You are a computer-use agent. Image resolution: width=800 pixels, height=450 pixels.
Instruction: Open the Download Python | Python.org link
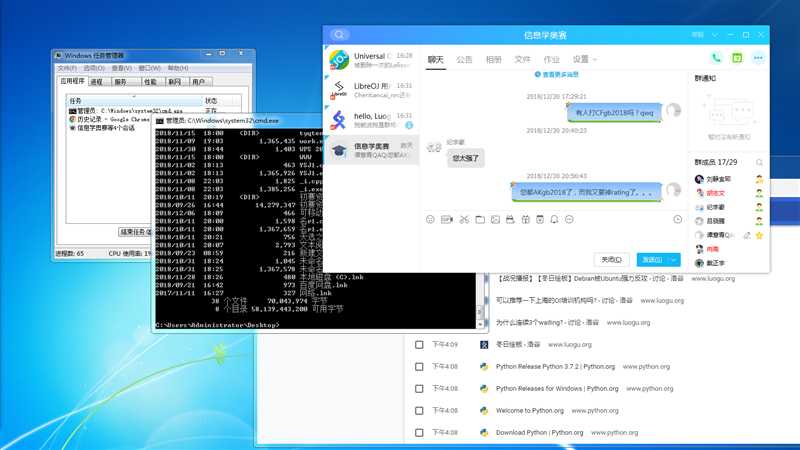539,433
